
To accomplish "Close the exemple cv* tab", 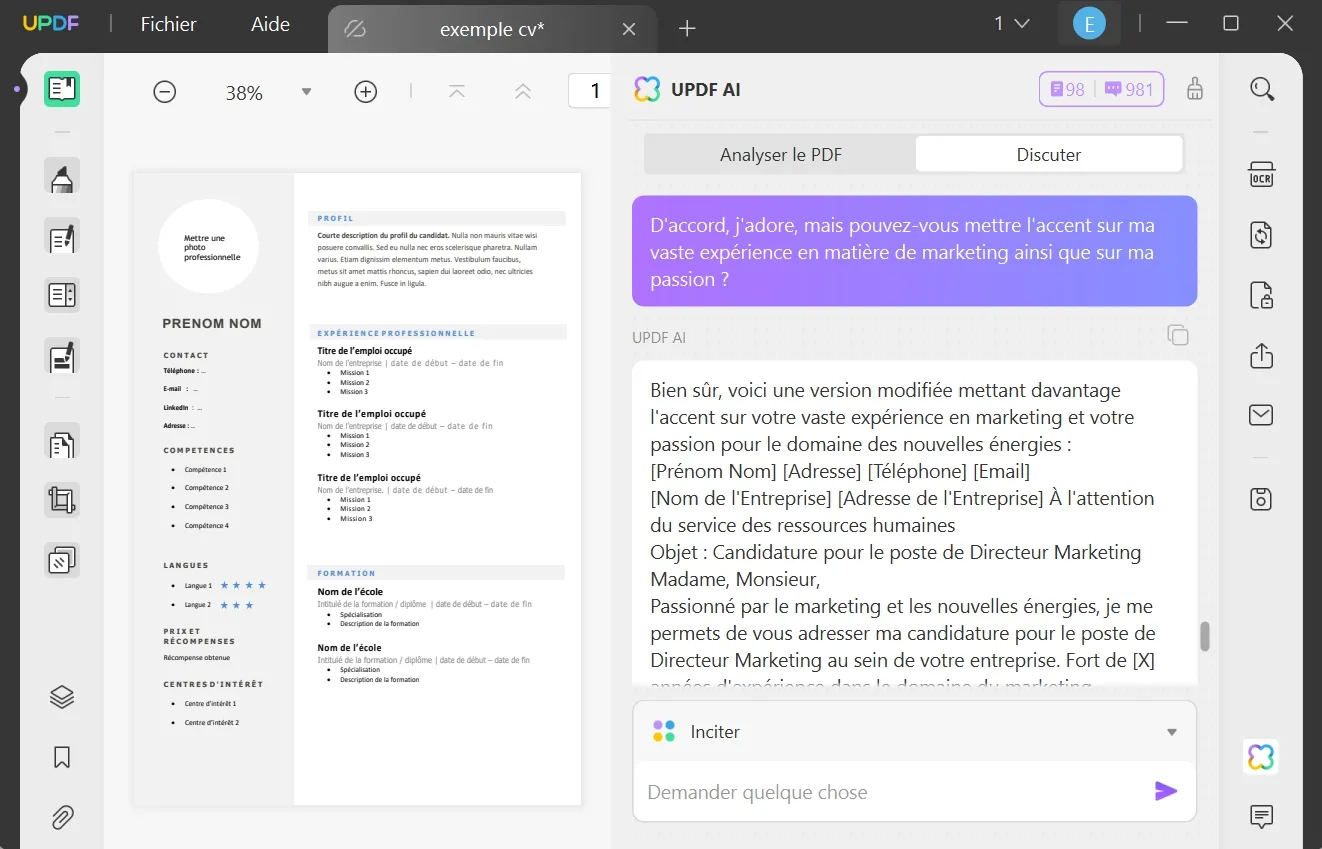I will [x=629, y=29].
